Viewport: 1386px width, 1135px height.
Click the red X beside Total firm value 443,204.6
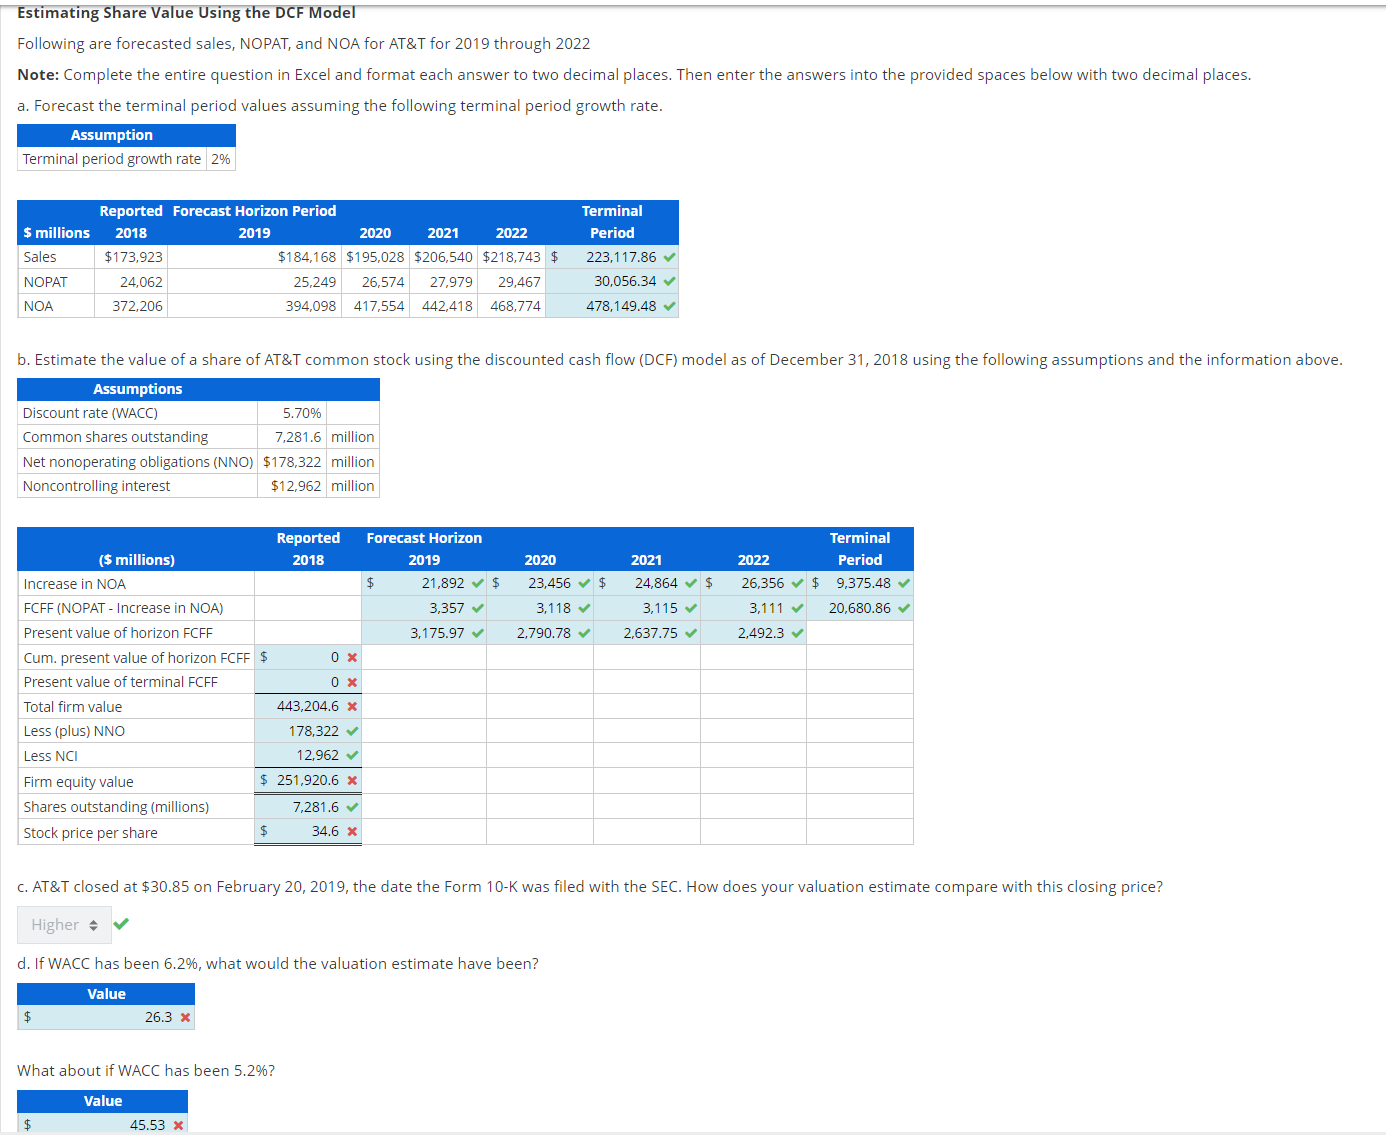[352, 706]
